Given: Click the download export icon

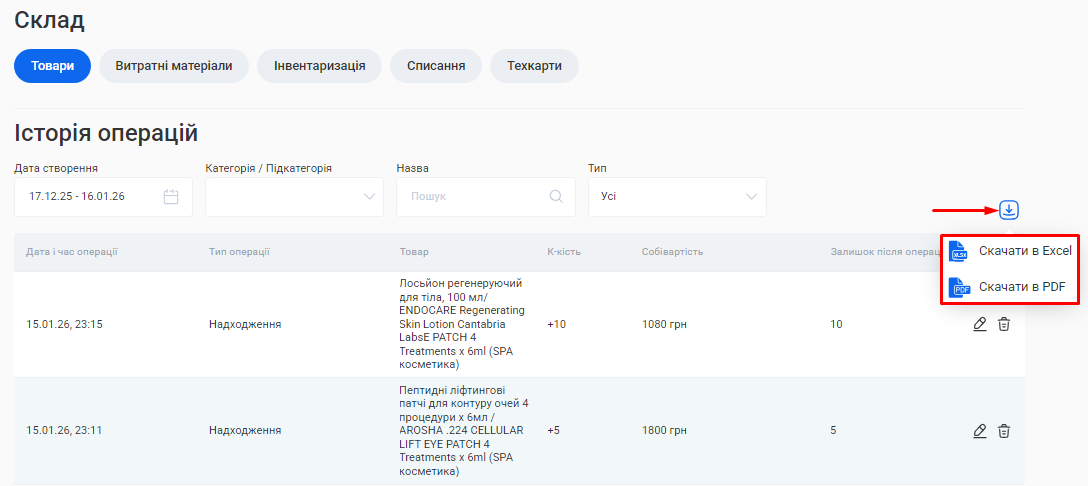Looking at the screenshot, I should [x=1009, y=210].
